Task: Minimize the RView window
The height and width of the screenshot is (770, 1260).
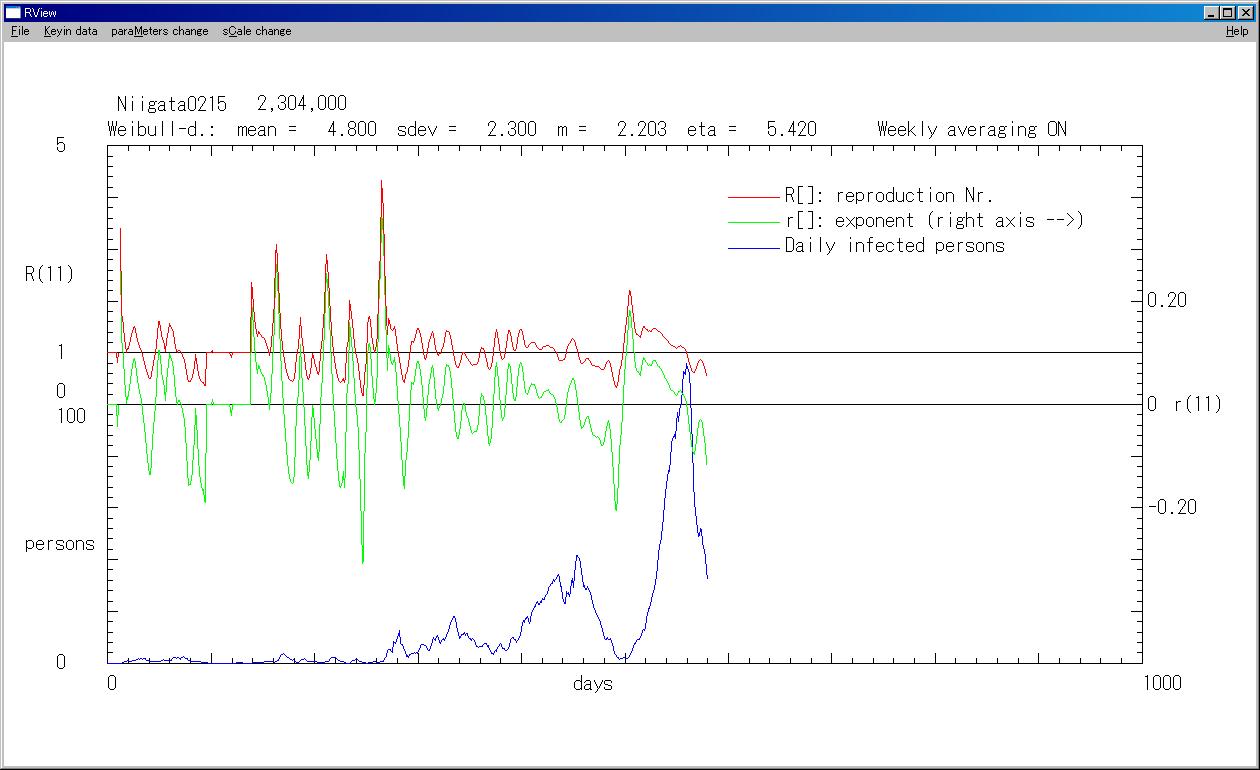Action: pyautogui.click(x=1212, y=12)
